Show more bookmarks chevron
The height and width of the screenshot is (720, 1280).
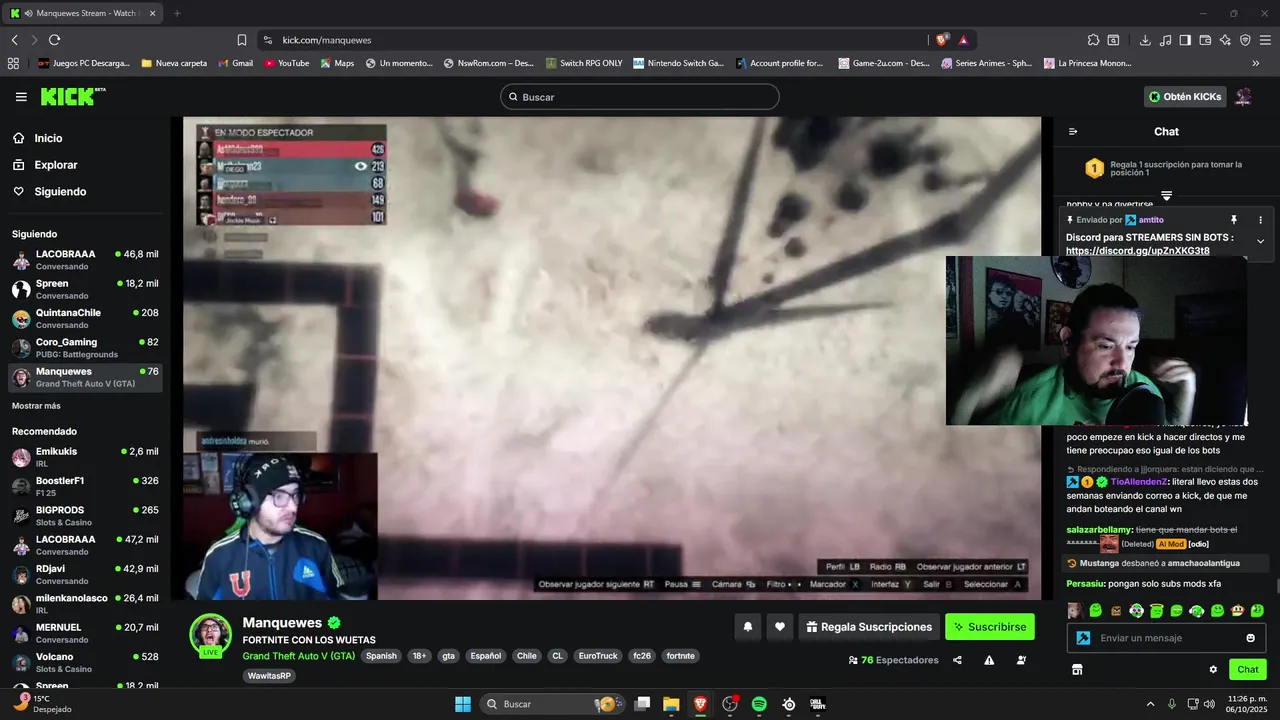[1256, 63]
